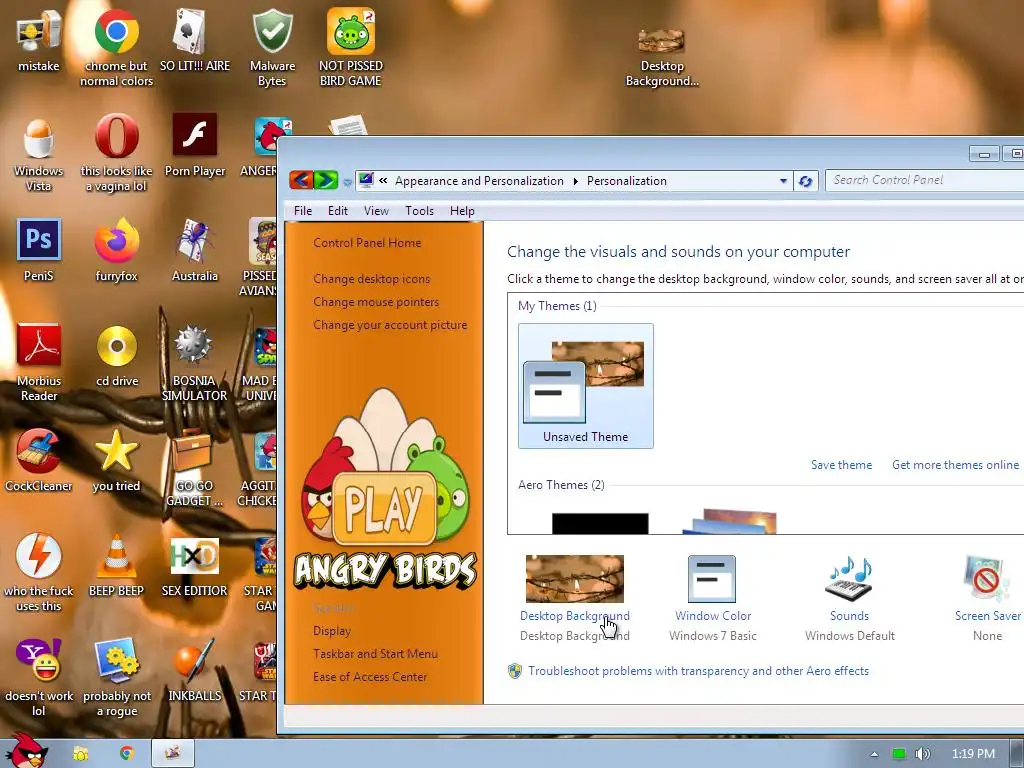Open the Help menu
This screenshot has width=1024, height=768.
(462, 211)
